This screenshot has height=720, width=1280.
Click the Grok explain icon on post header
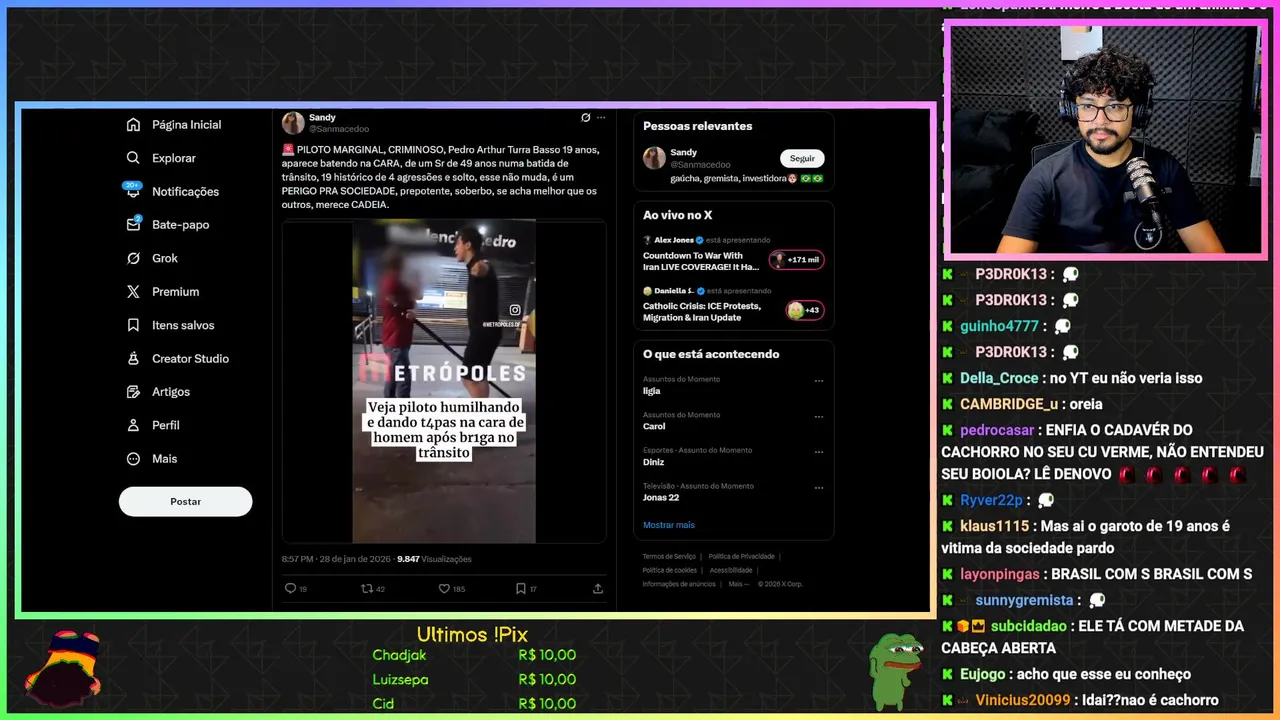[x=586, y=117]
